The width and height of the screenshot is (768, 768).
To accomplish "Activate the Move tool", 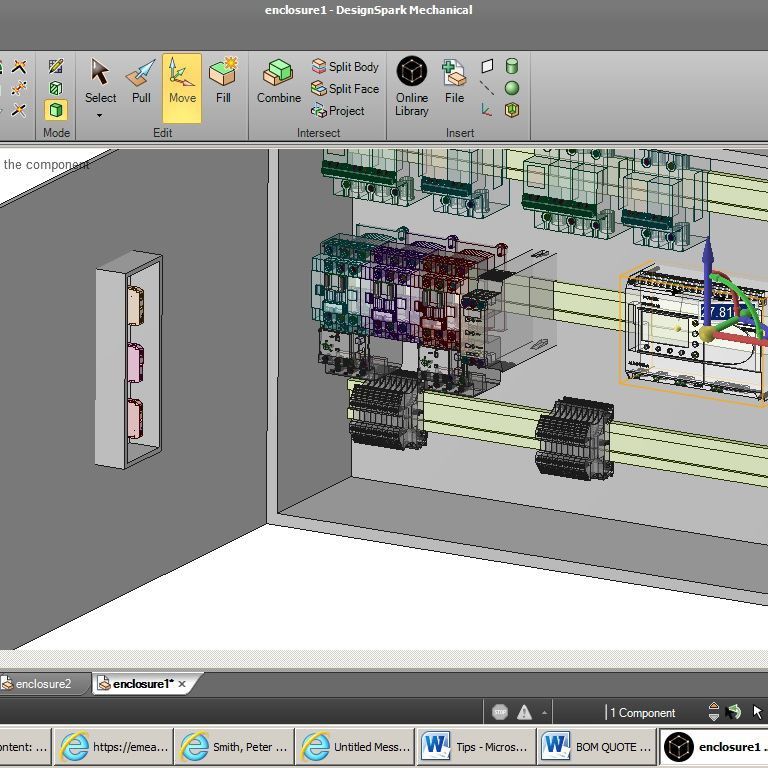I will (x=182, y=82).
